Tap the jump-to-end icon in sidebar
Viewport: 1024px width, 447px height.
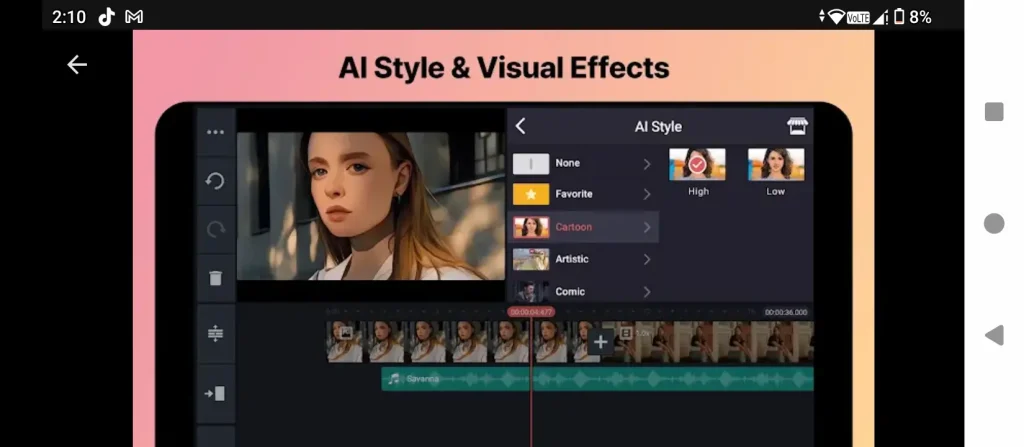pyautogui.click(x=215, y=393)
